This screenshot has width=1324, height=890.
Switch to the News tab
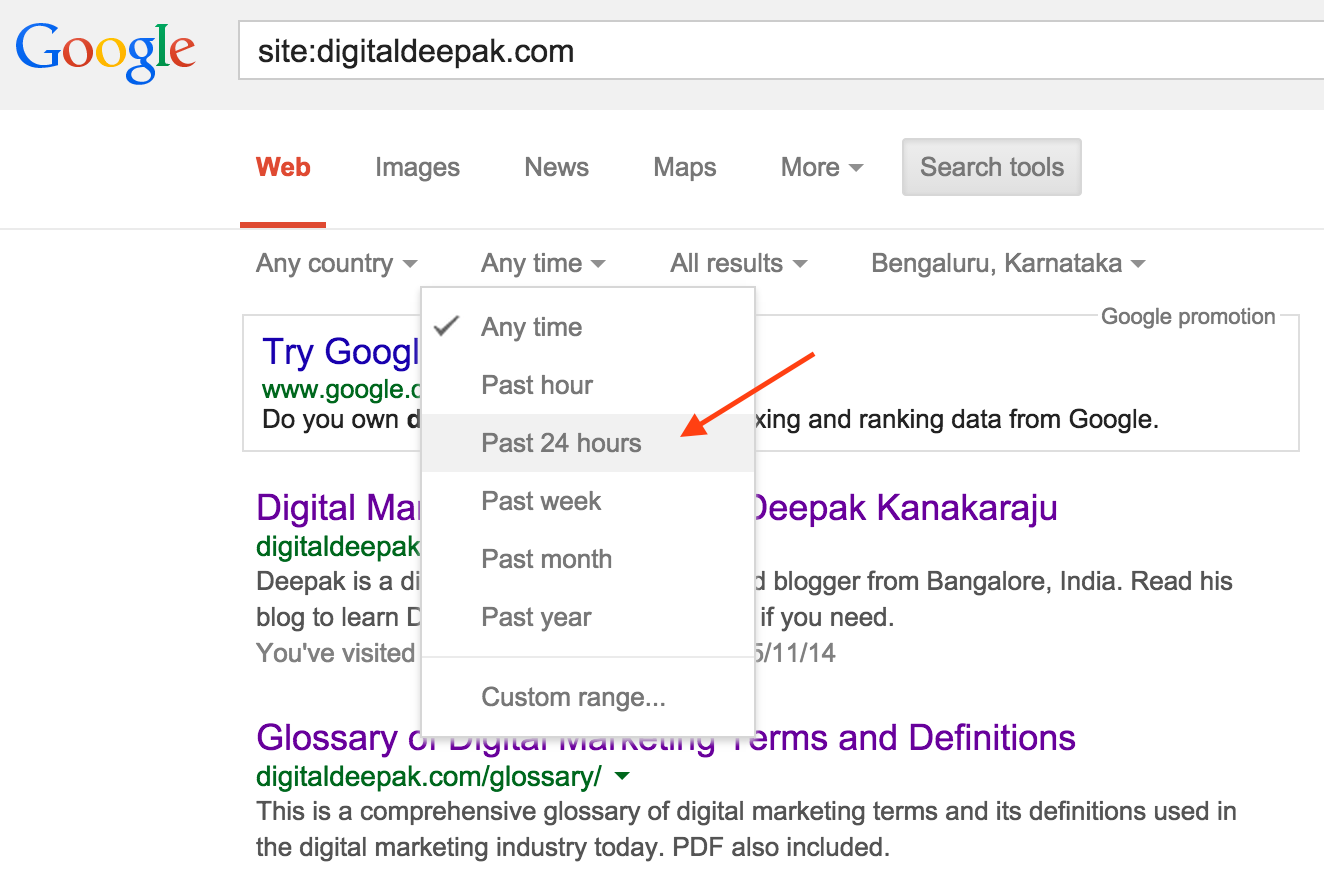556,167
